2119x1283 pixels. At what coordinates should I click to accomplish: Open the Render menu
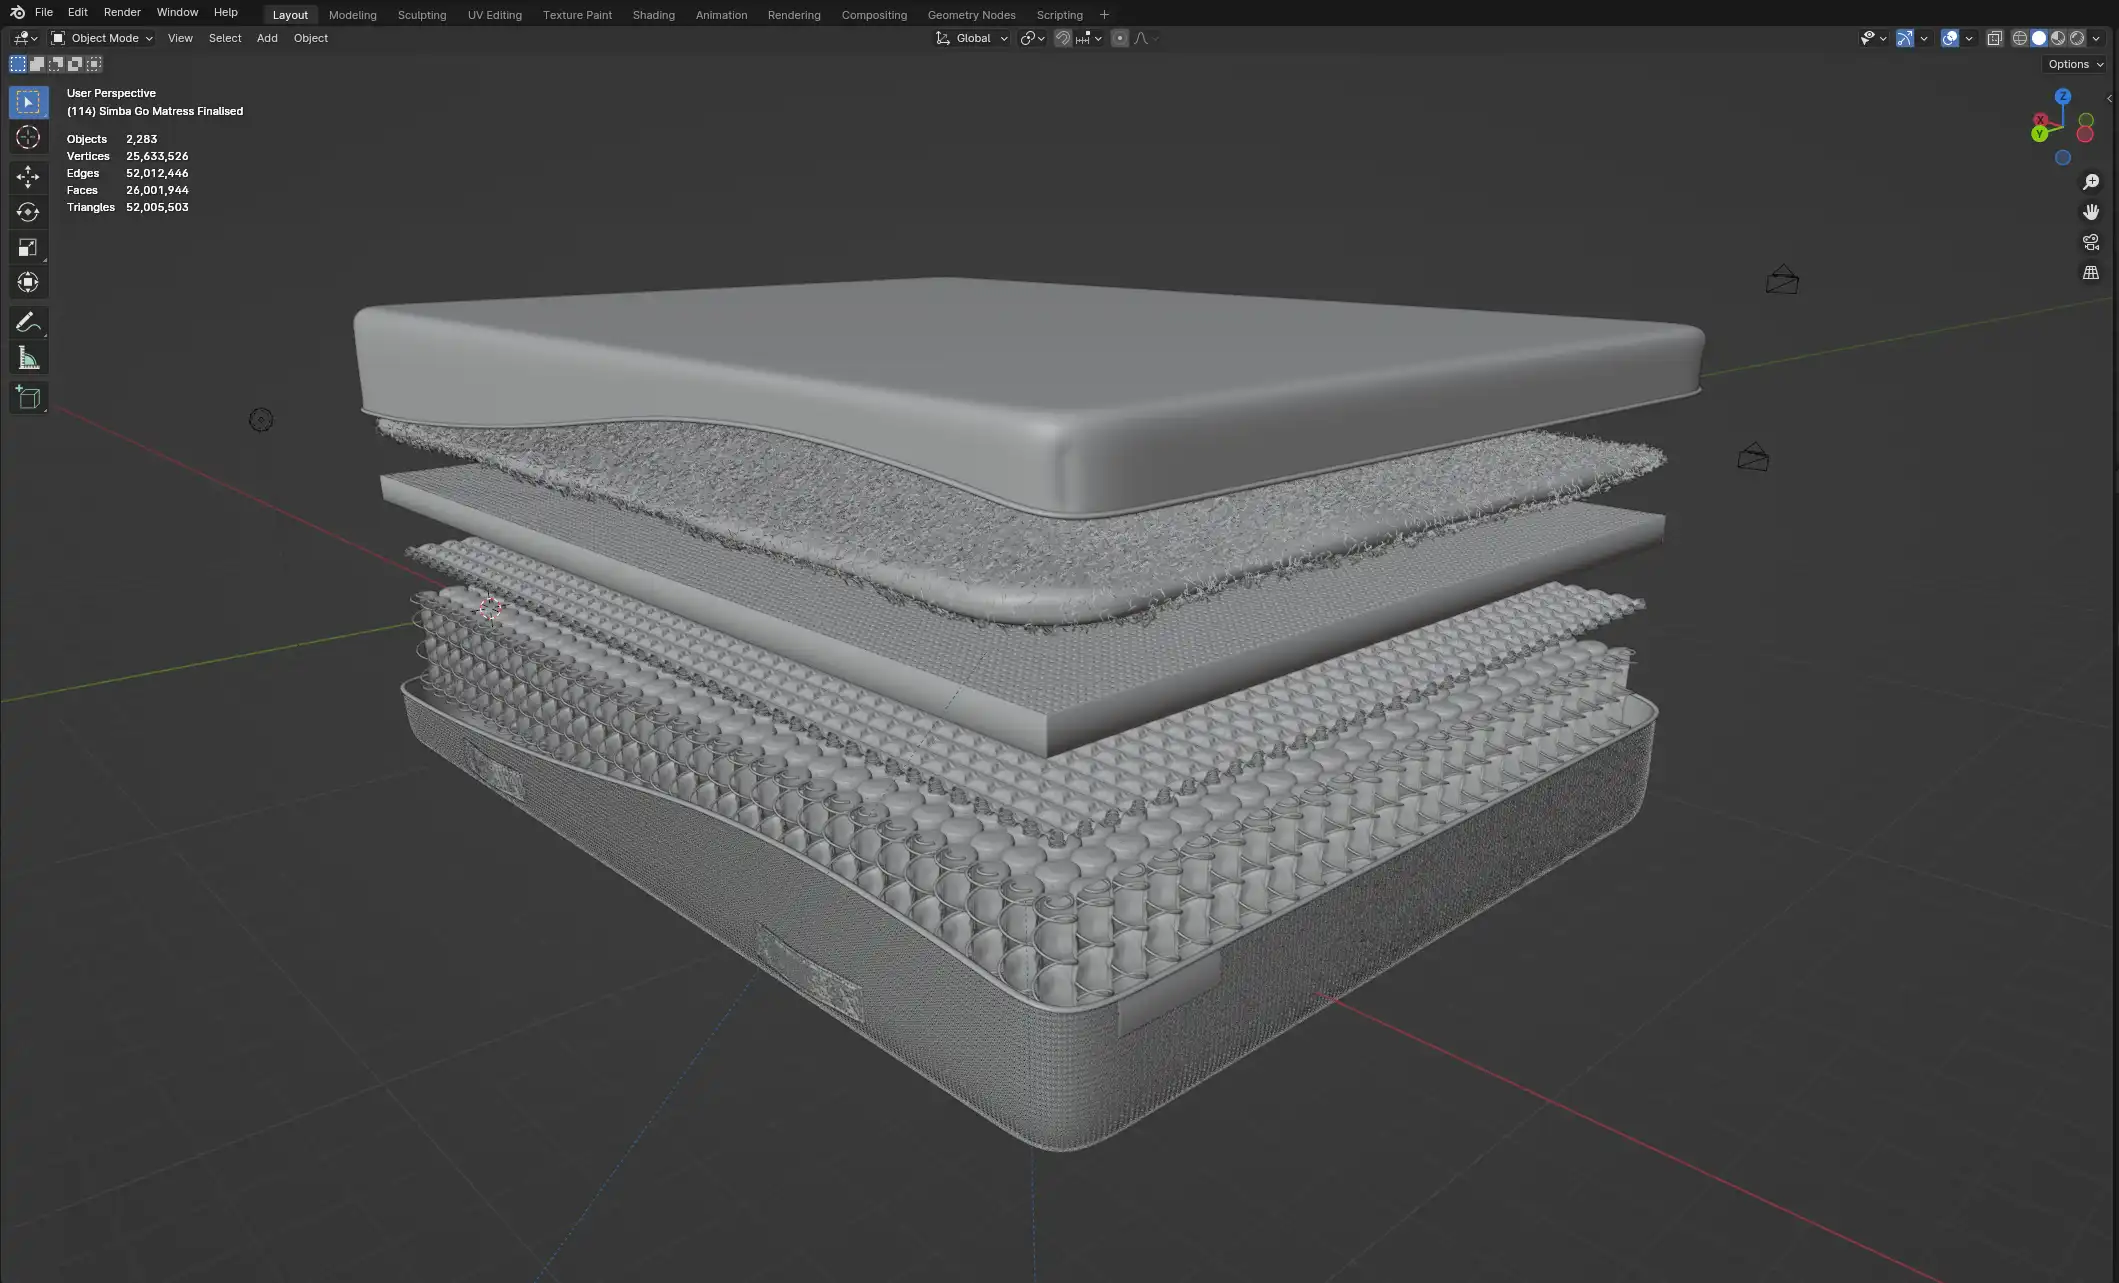point(122,12)
